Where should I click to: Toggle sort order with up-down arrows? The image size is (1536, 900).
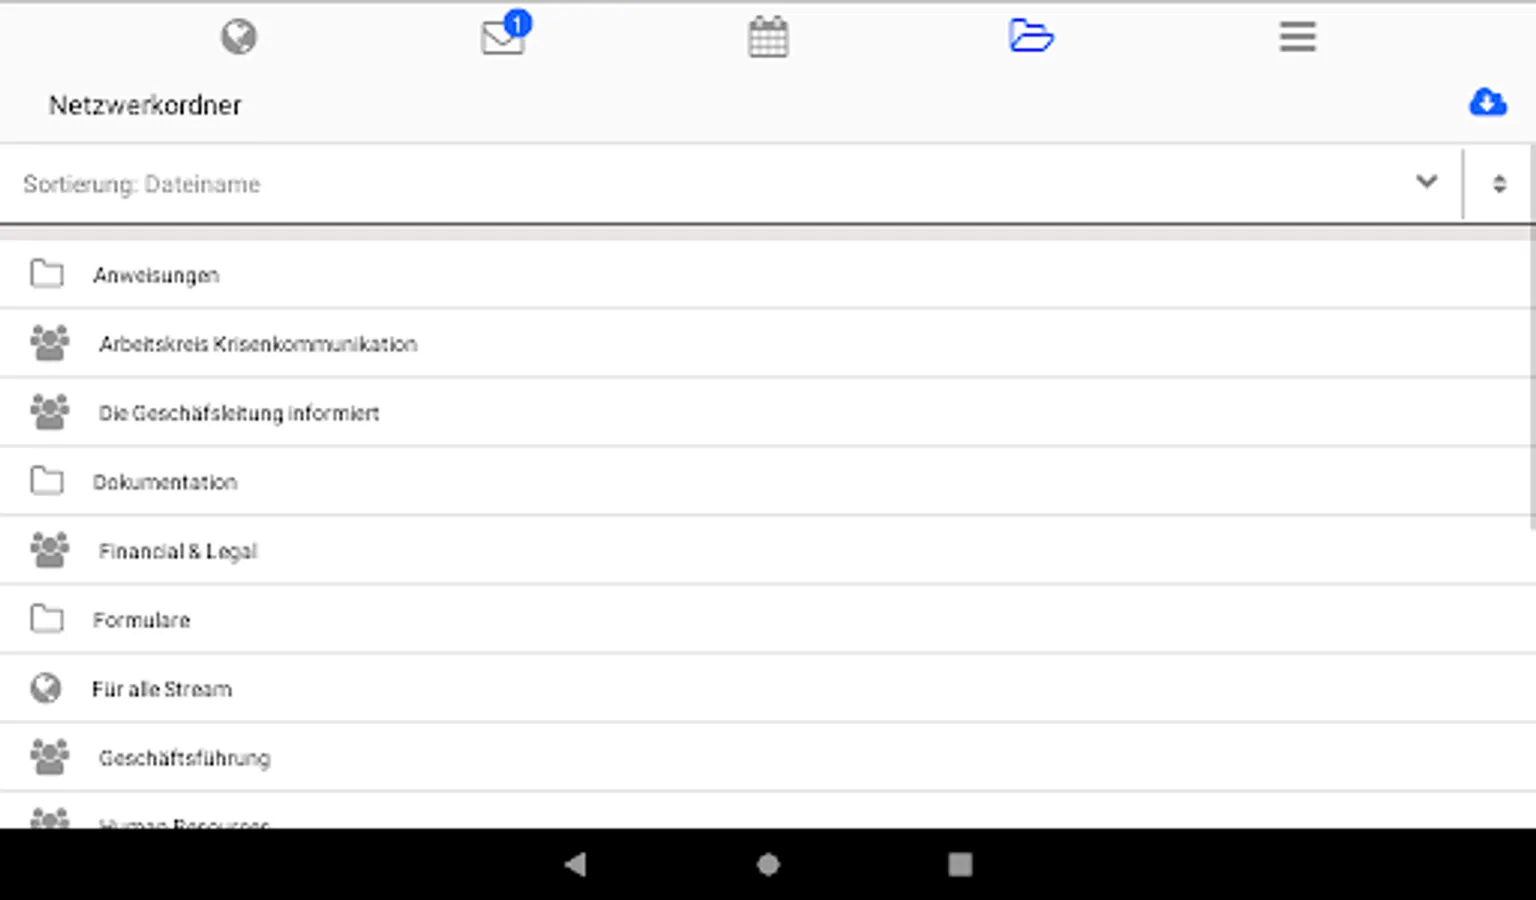pyautogui.click(x=1499, y=184)
